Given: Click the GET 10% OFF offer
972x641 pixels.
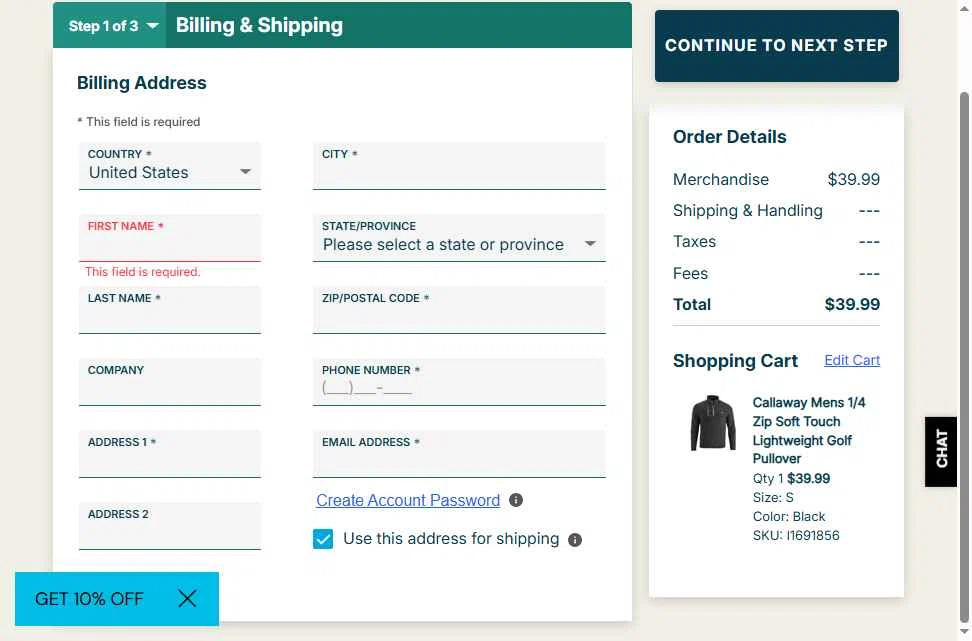Looking at the screenshot, I should tap(90, 599).
